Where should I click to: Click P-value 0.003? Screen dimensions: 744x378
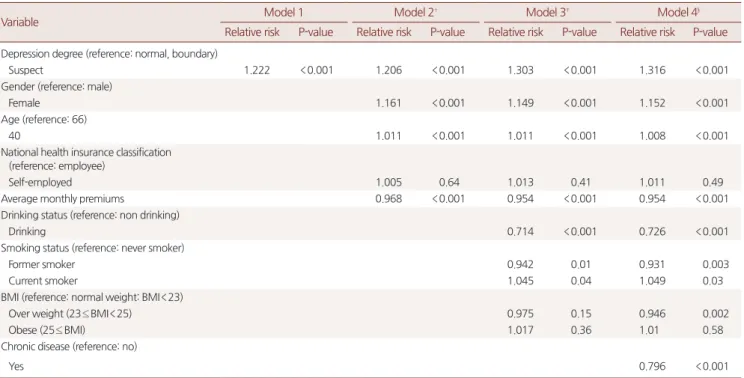(716, 265)
